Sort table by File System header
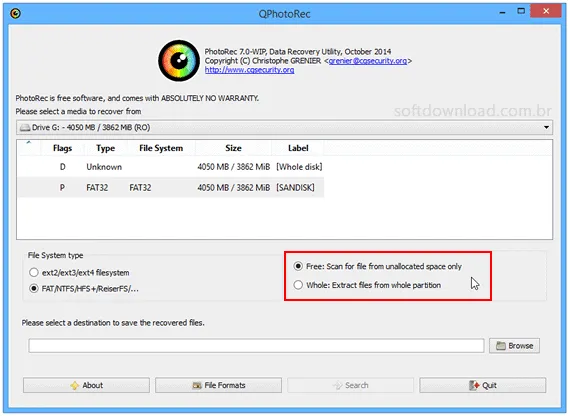The image size is (570, 416). pyautogui.click(x=161, y=148)
